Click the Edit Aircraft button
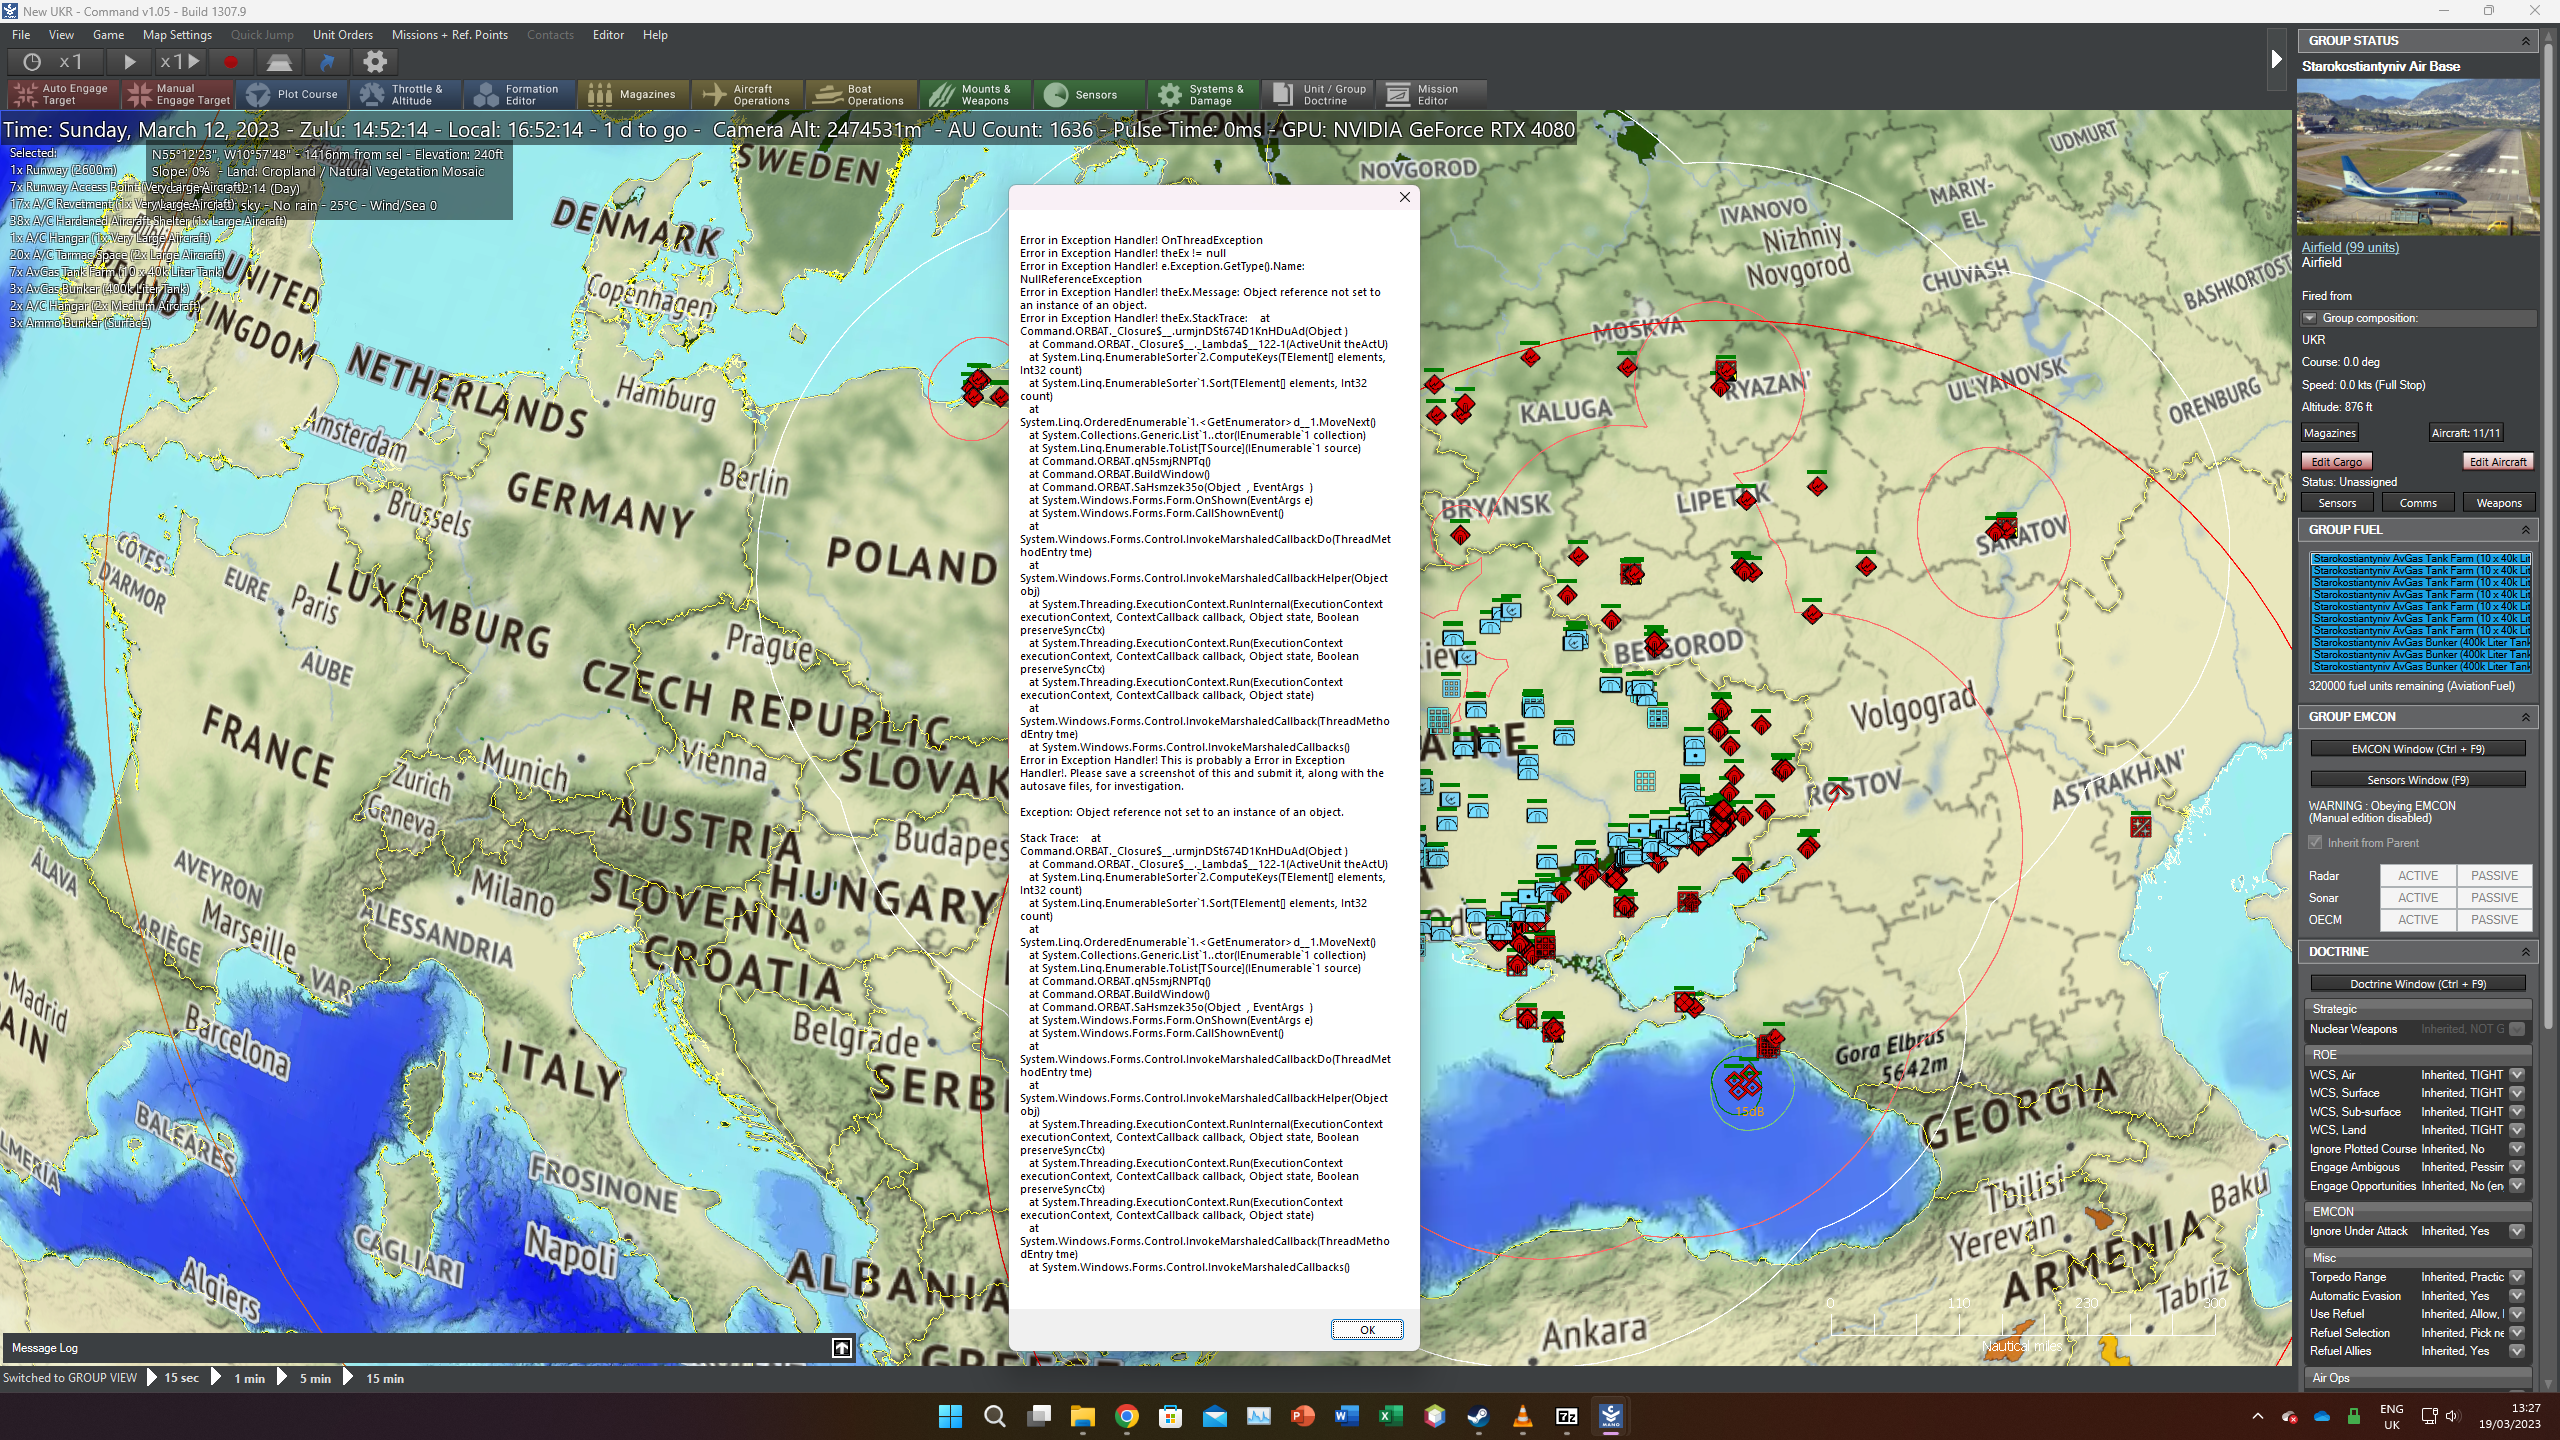Viewport: 2560px width, 1440px height. tap(2497, 462)
